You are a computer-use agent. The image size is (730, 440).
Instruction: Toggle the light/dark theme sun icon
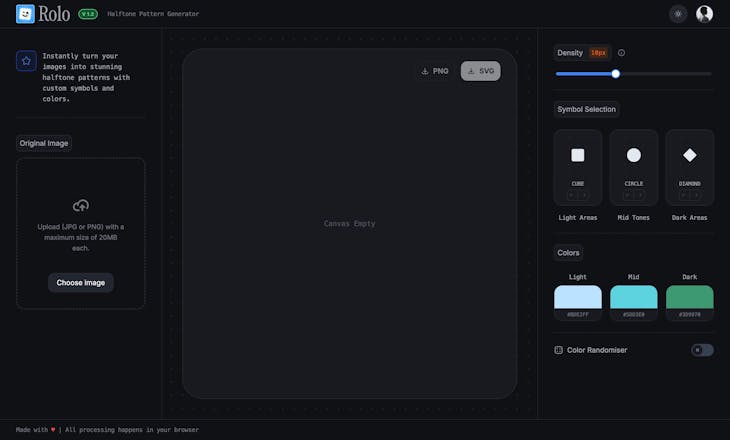pyautogui.click(x=678, y=14)
